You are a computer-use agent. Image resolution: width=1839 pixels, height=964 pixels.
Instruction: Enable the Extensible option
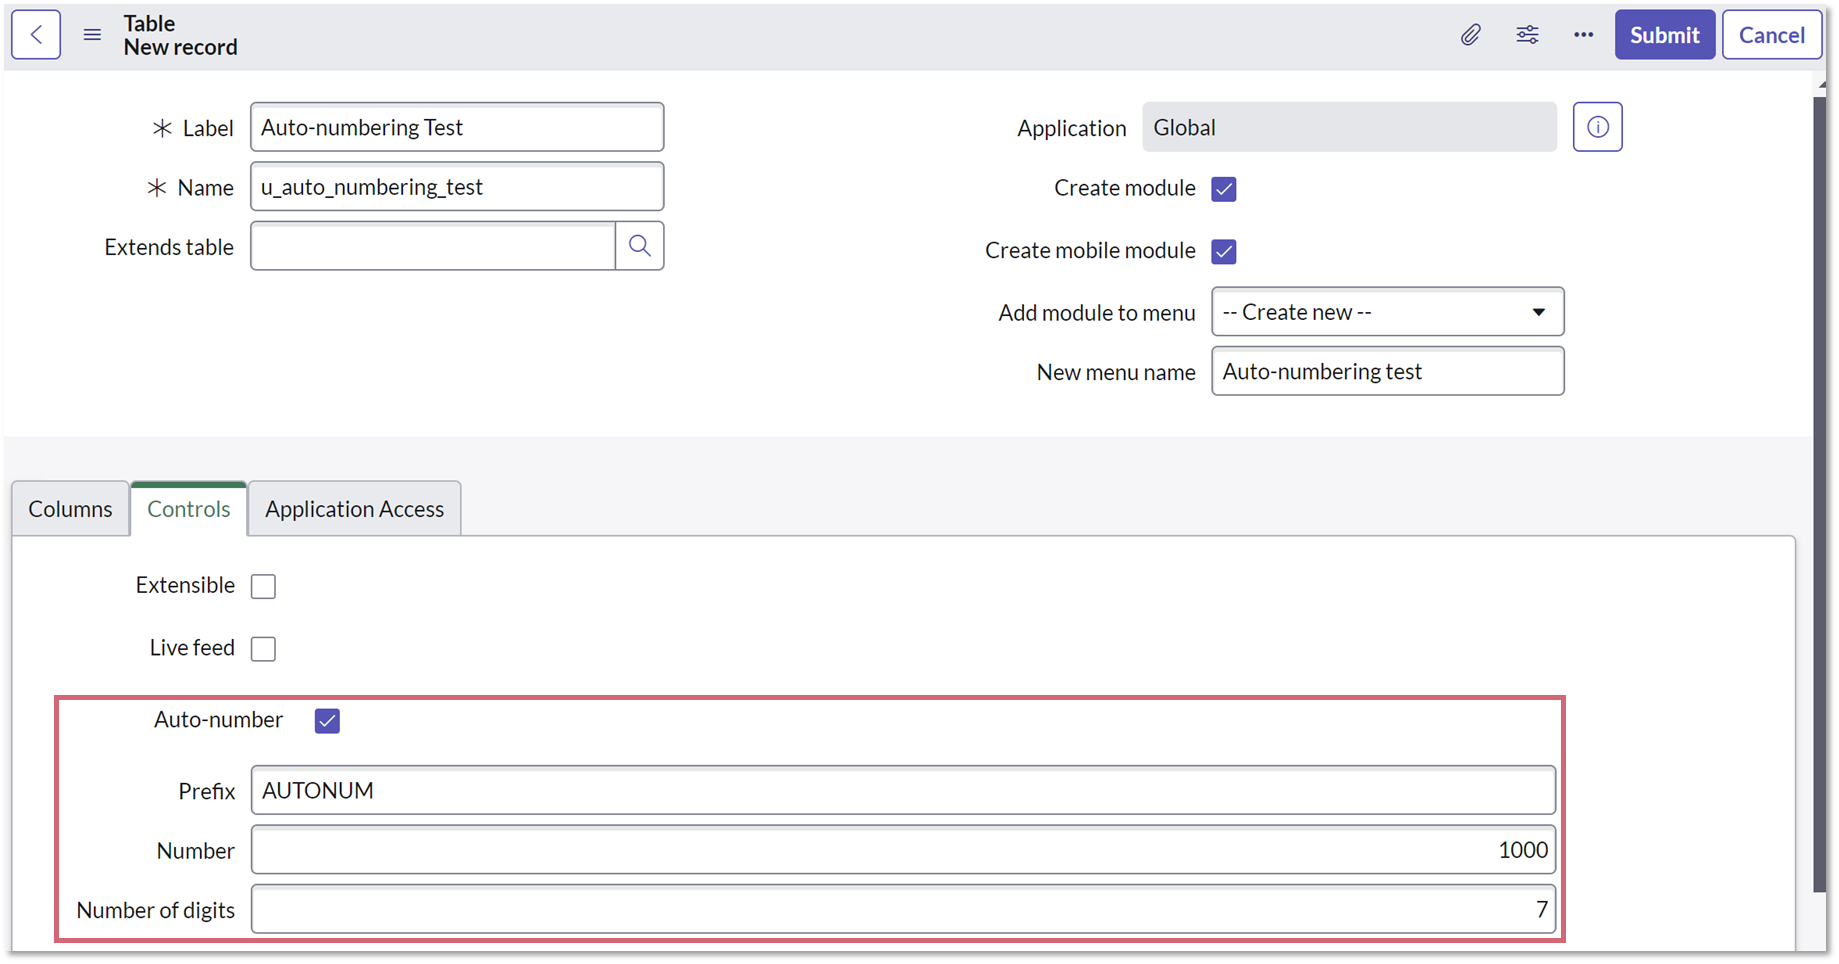[x=263, y=586]
